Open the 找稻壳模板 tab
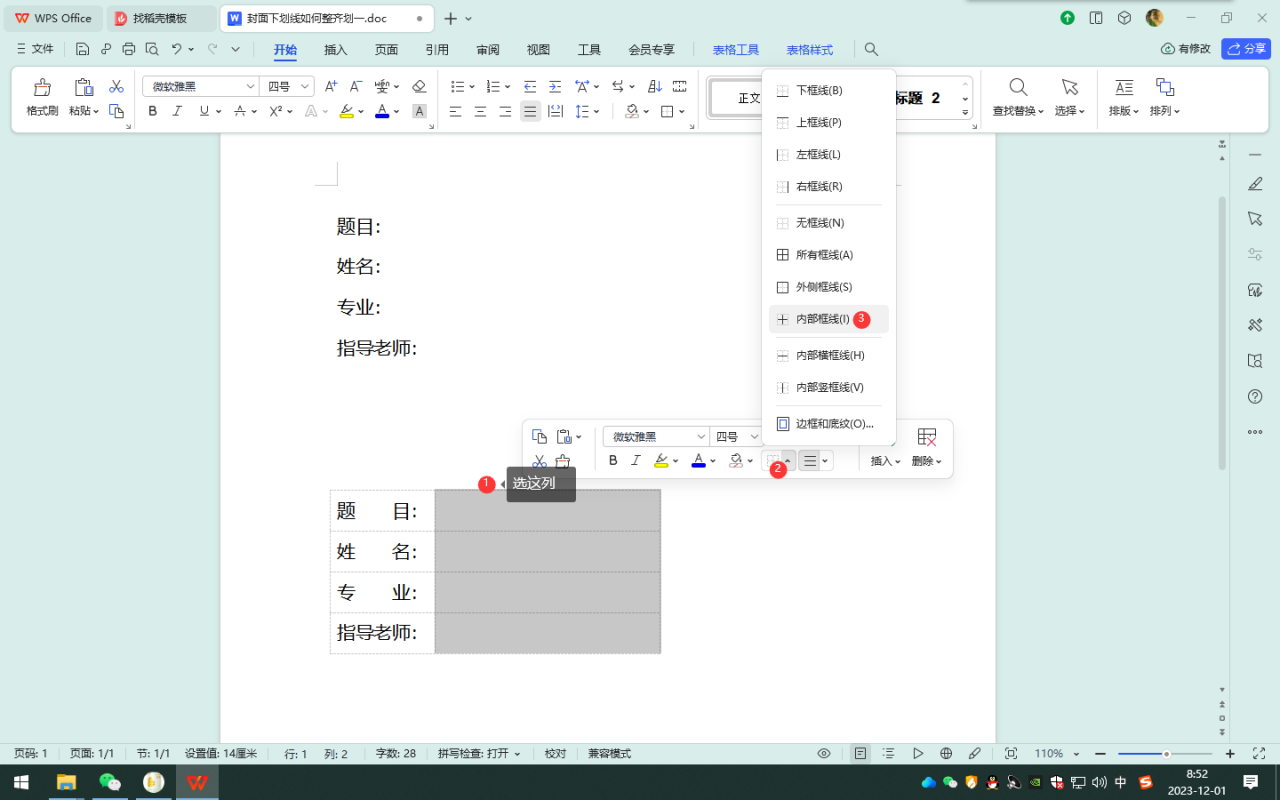 point(160,18)
